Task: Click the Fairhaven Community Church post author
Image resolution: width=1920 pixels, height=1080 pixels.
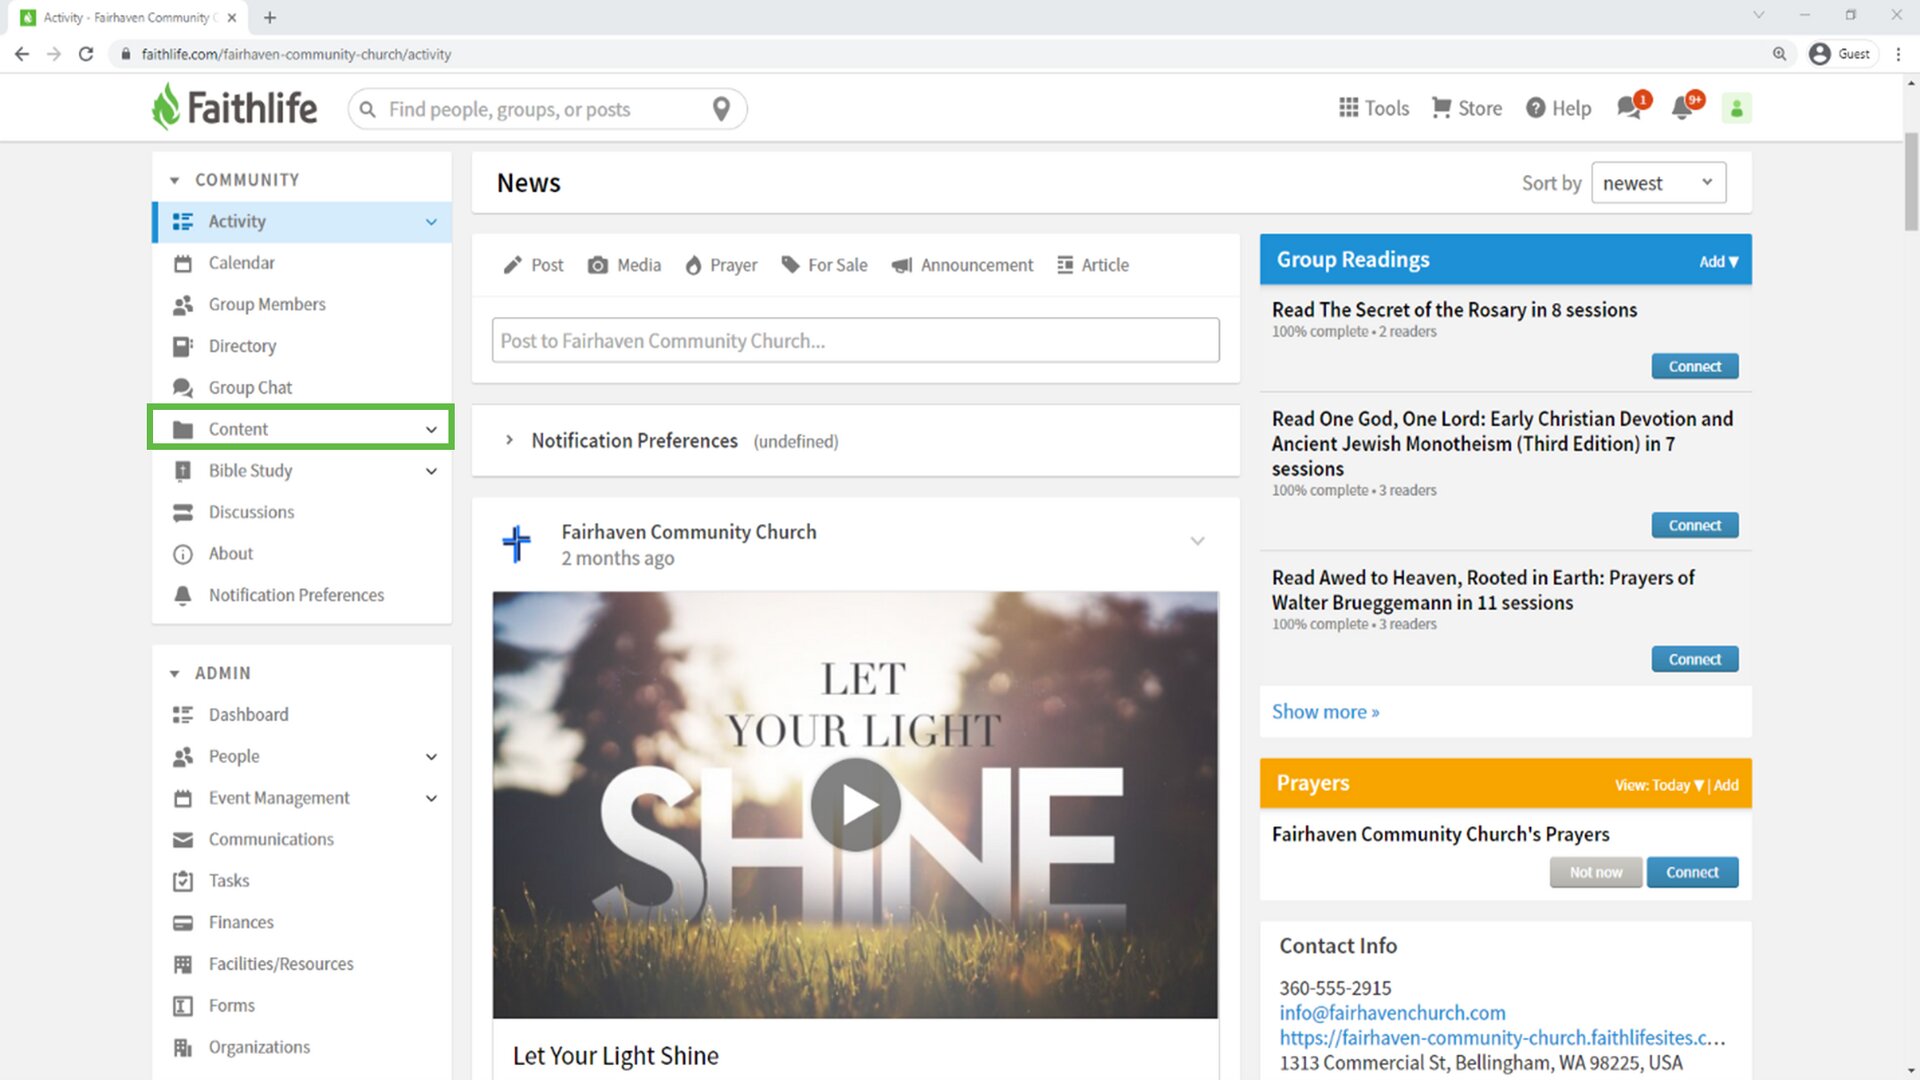Action: pos(688,532)
